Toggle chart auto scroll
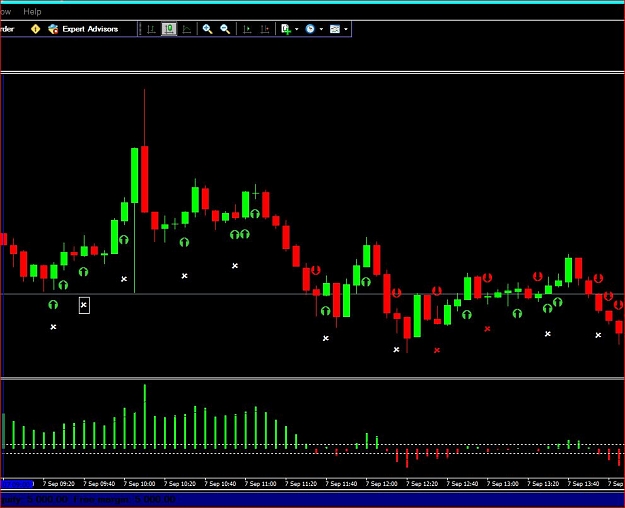625x508 pixels. [247, 29]
